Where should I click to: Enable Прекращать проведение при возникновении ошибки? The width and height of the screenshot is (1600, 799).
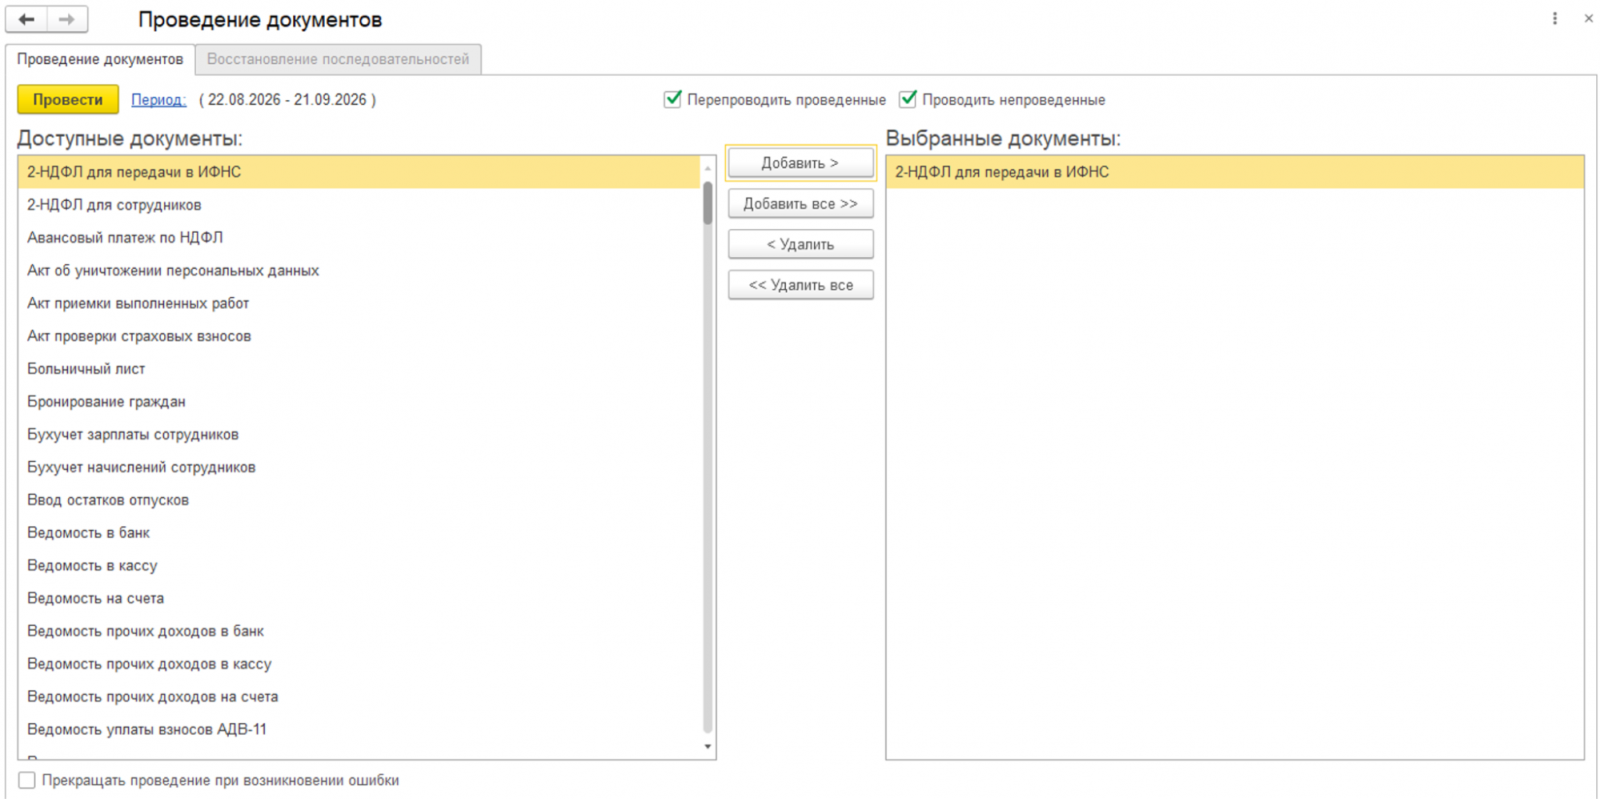point(27,780)
